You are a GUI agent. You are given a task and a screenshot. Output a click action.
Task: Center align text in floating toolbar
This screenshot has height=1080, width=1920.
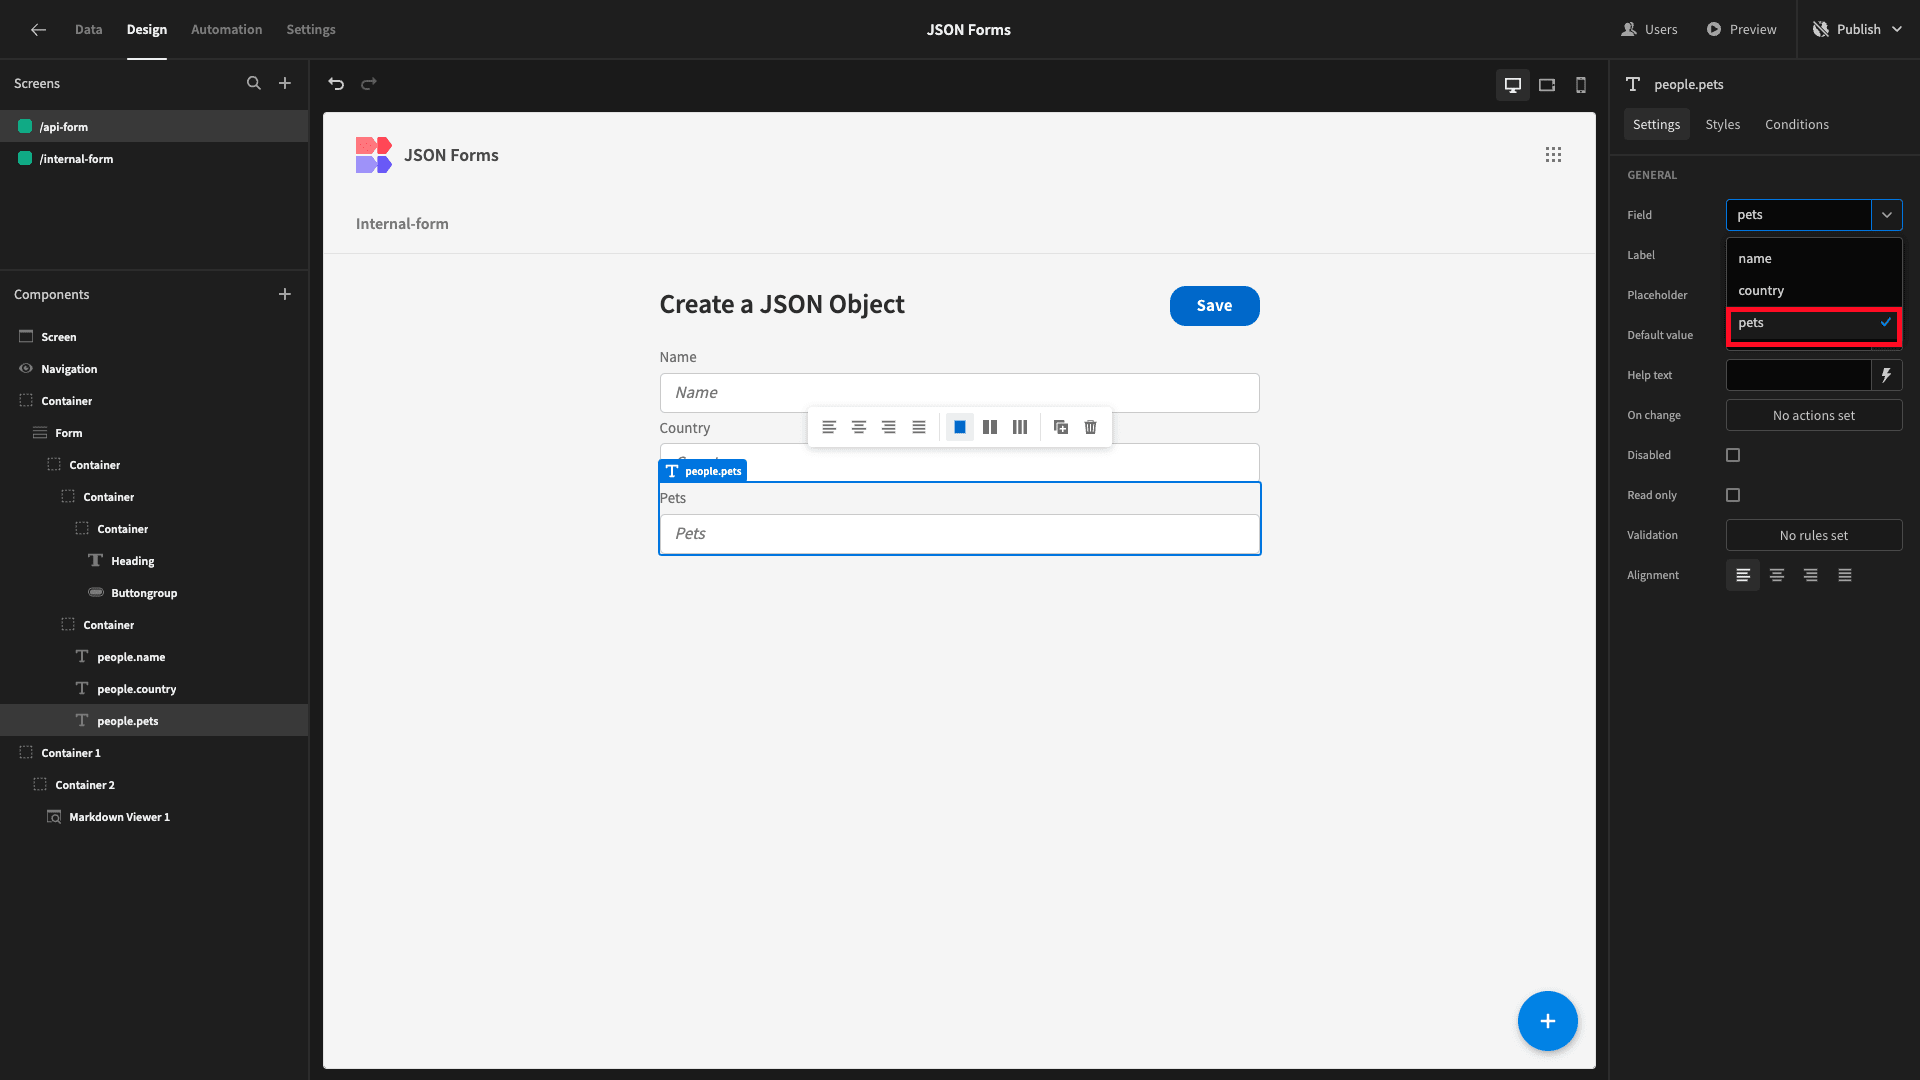point(859,428)
